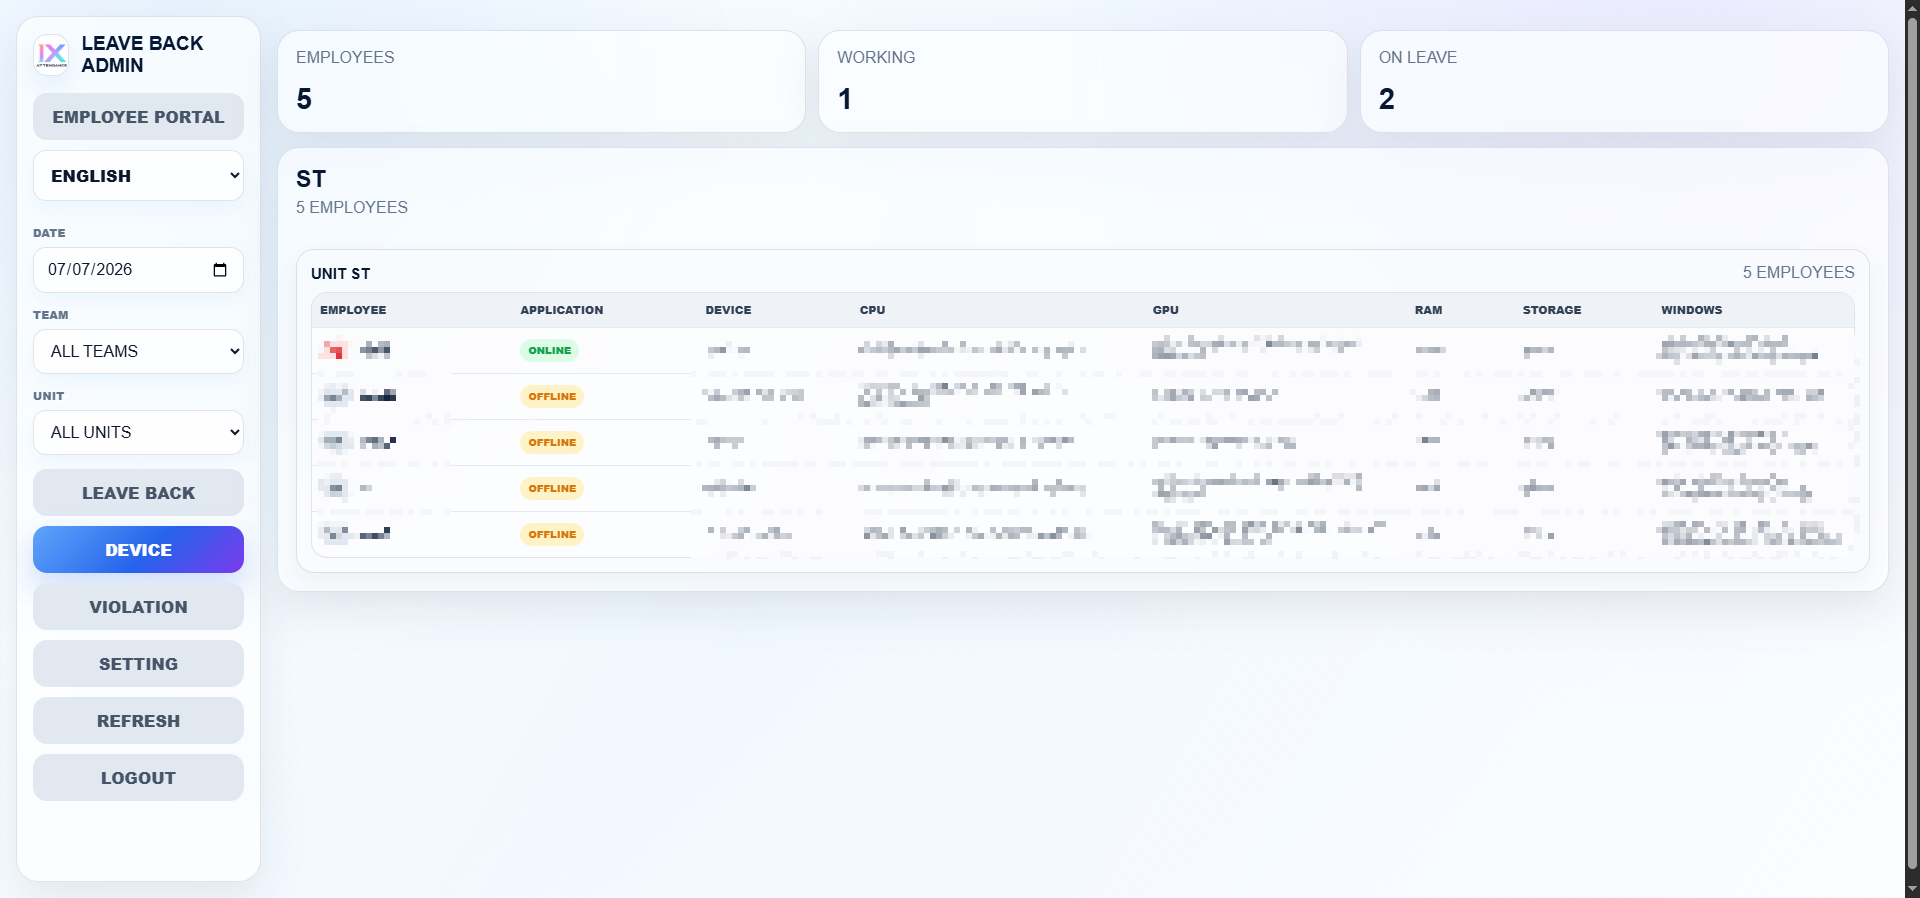Click the ST team title

coord(311,179)
